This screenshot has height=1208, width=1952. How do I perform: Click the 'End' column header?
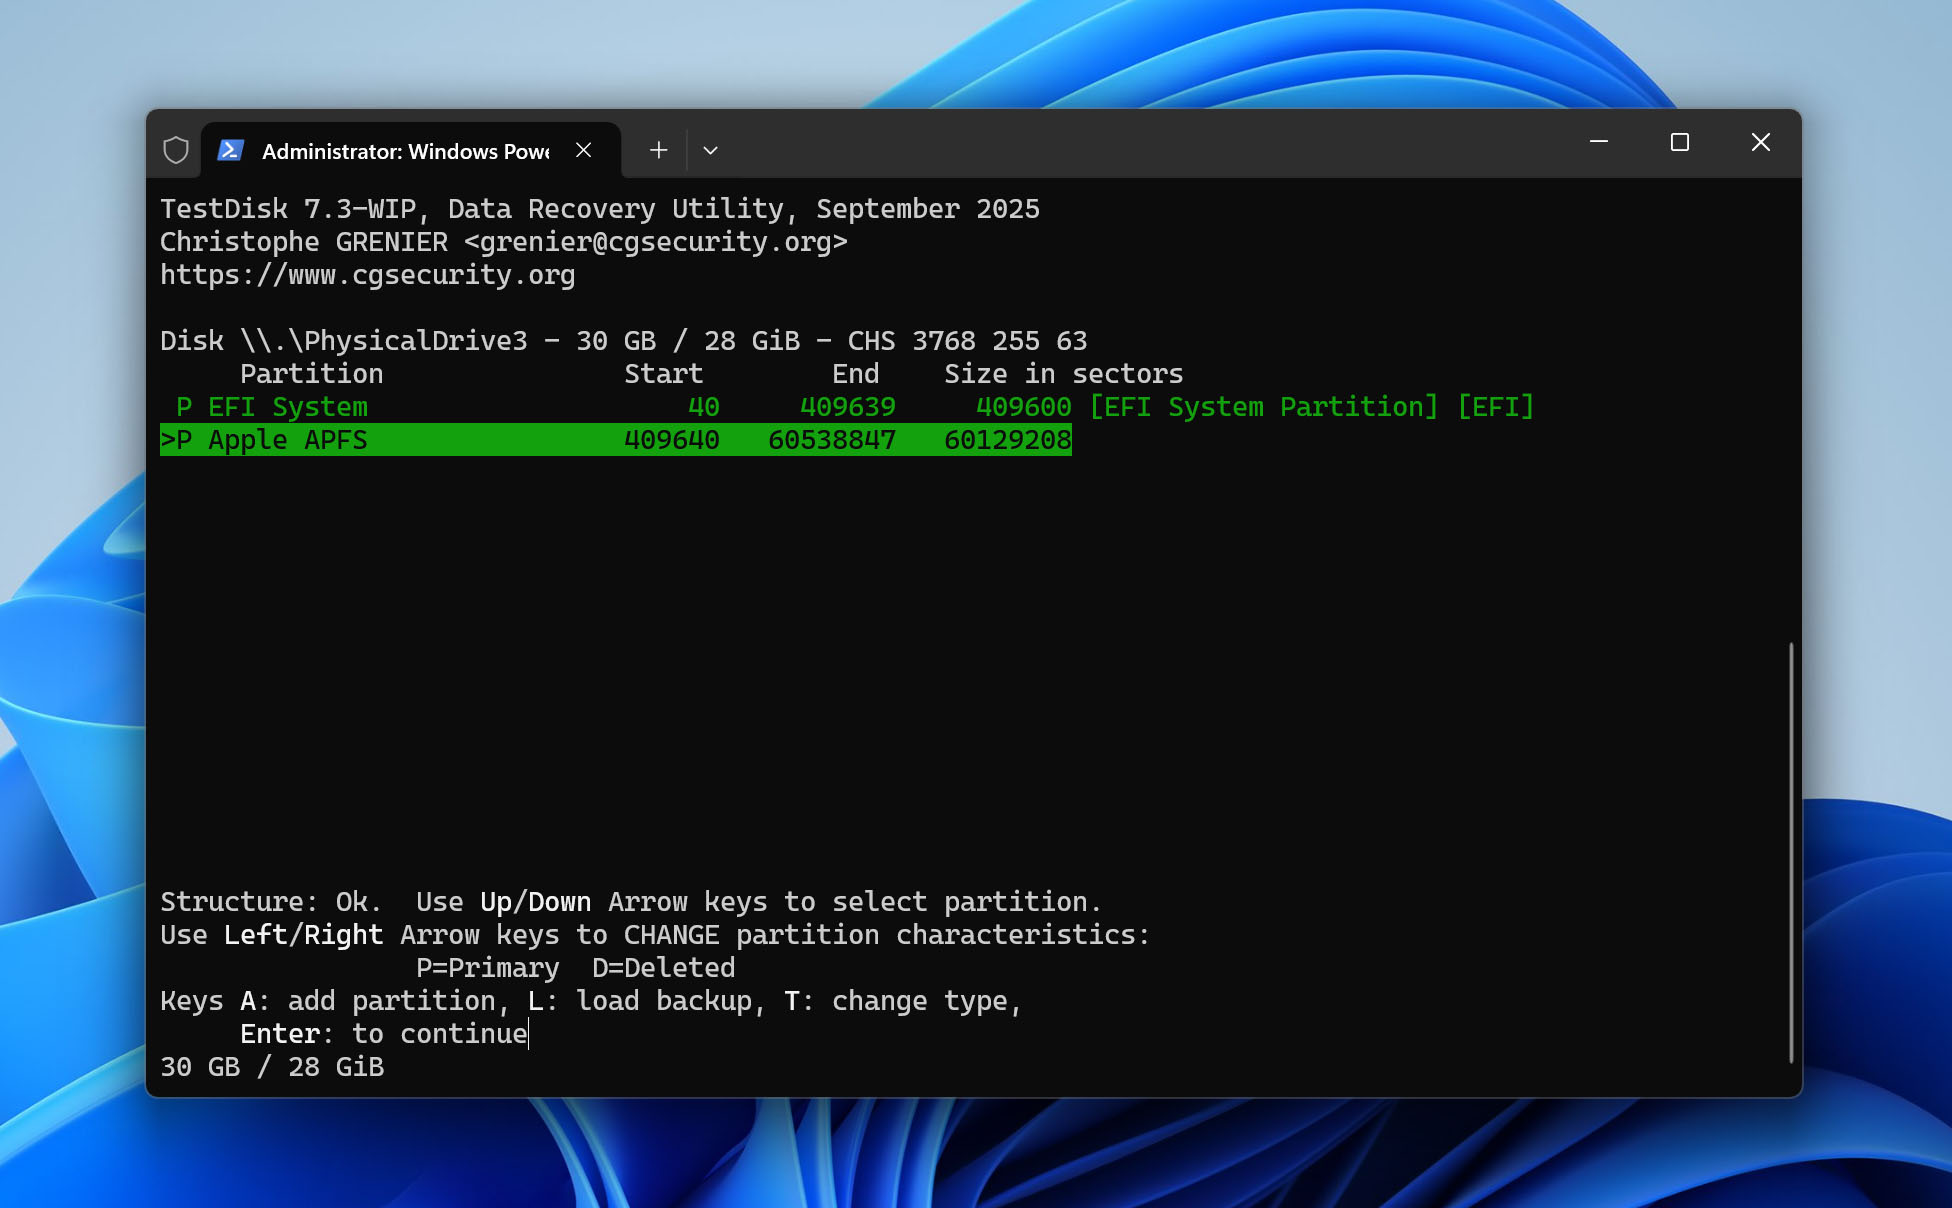point(856,374)
